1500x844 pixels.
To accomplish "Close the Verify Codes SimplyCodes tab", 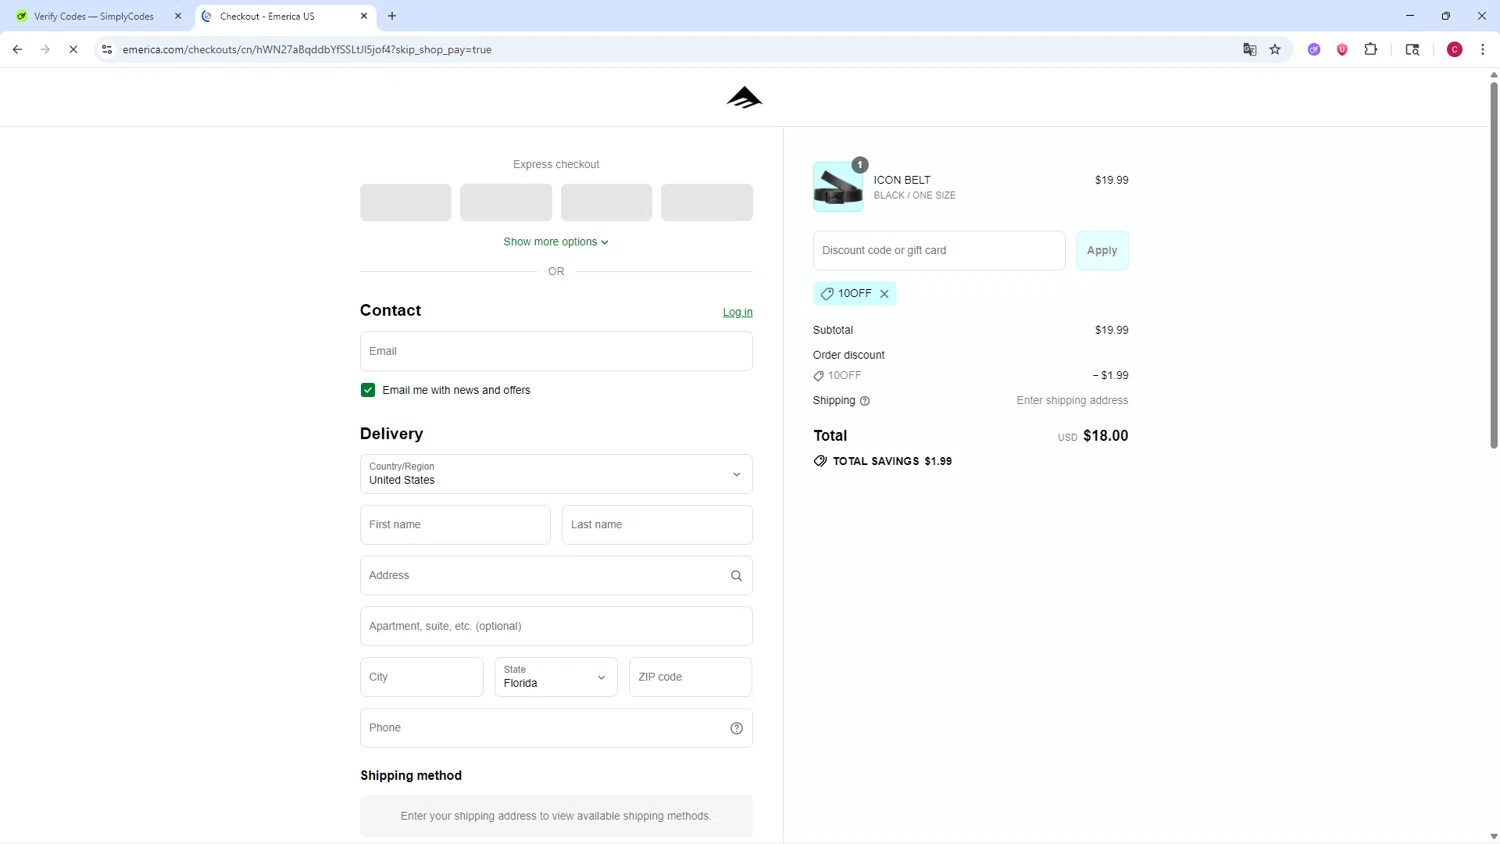I will (x=178, y=16).
